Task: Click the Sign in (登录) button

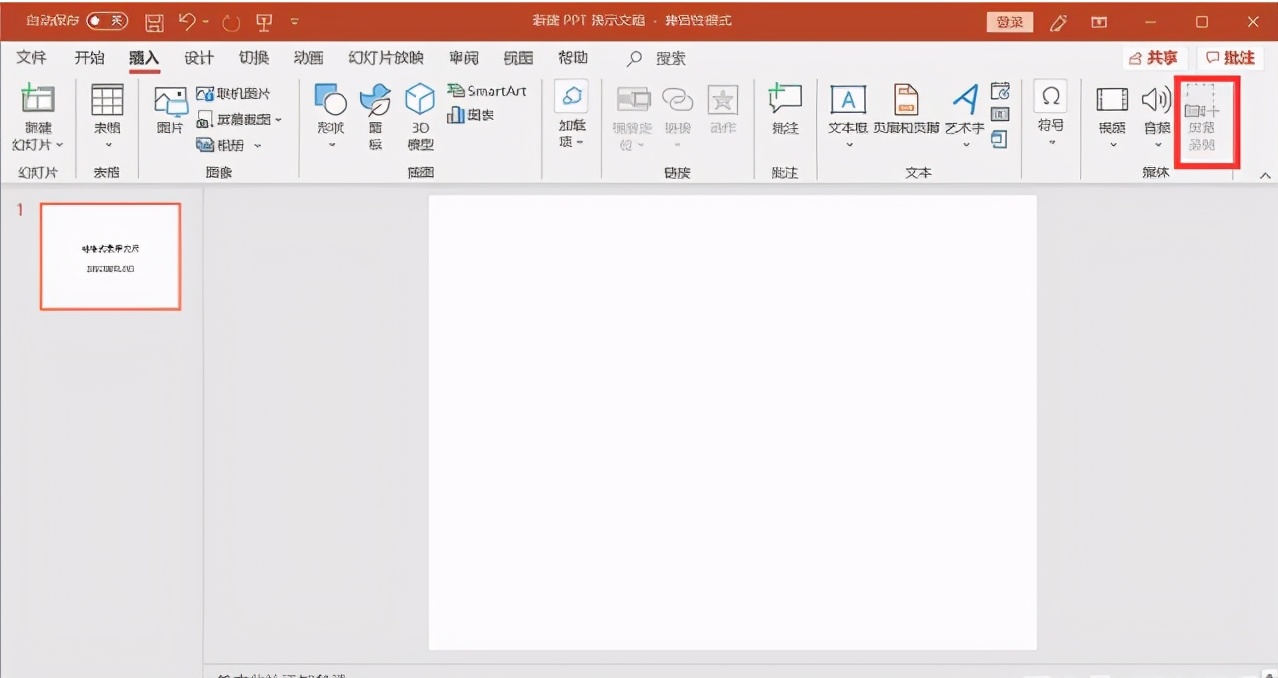Action: [1010, 21]
